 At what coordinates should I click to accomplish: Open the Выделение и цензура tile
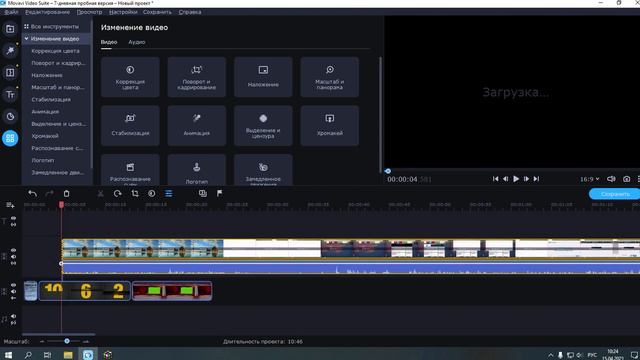(x=263, y=126)
